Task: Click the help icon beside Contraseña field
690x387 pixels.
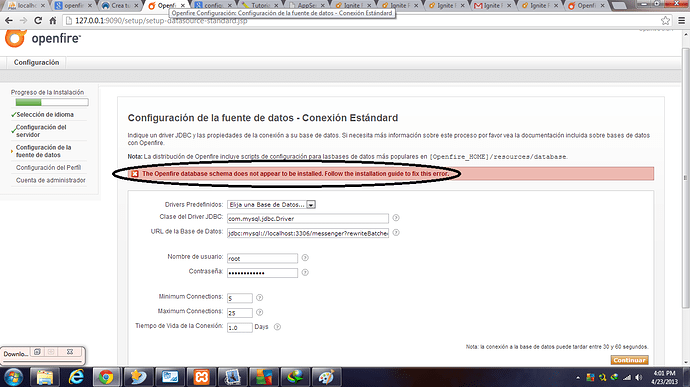Action: 305,273
